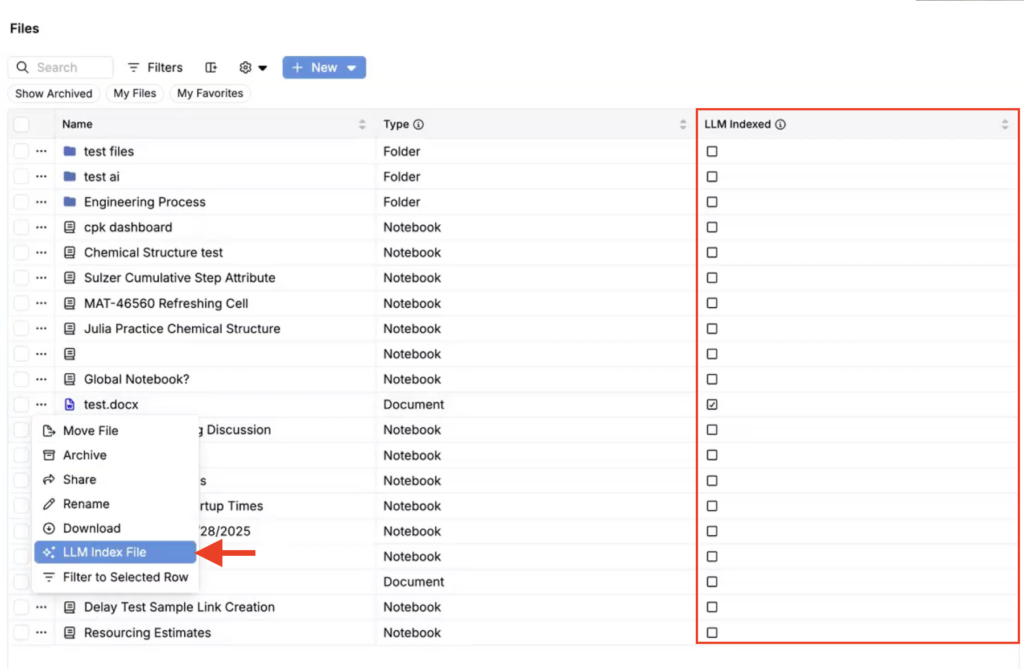1024x669 pixels.
Task: Click the My Favorites filter button
Action: pyautogui.click(x=210, y=93)
